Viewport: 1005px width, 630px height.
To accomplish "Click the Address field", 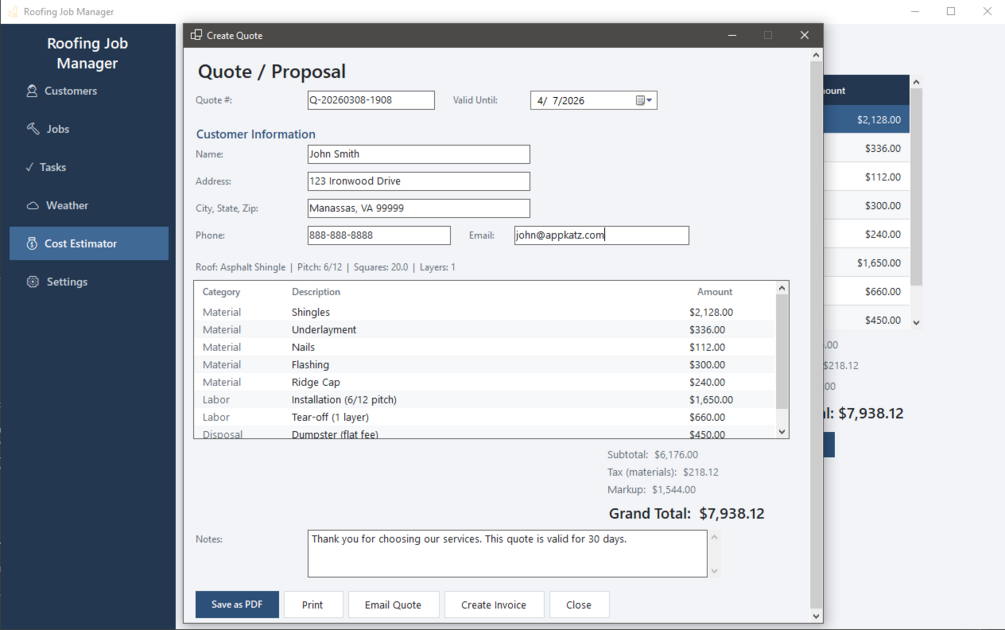I will (x=419, y=181).
